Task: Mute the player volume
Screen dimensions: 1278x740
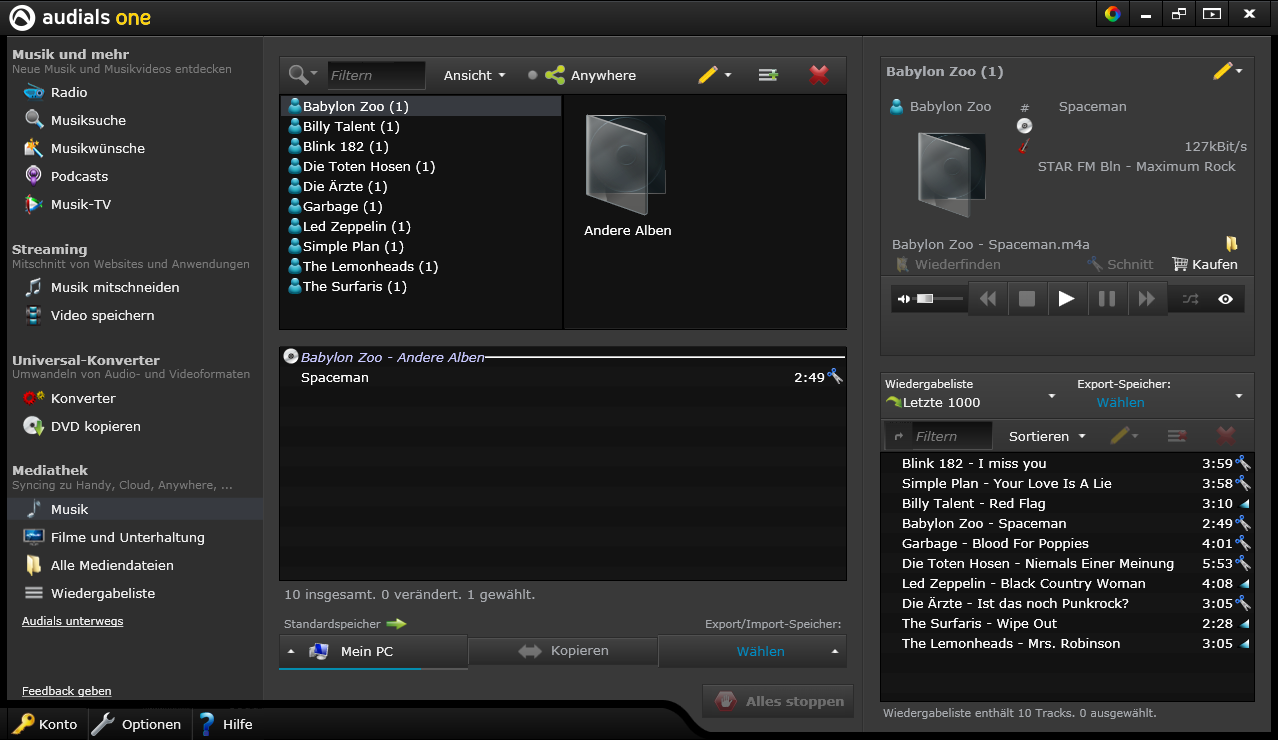Action: coord(904,299)
